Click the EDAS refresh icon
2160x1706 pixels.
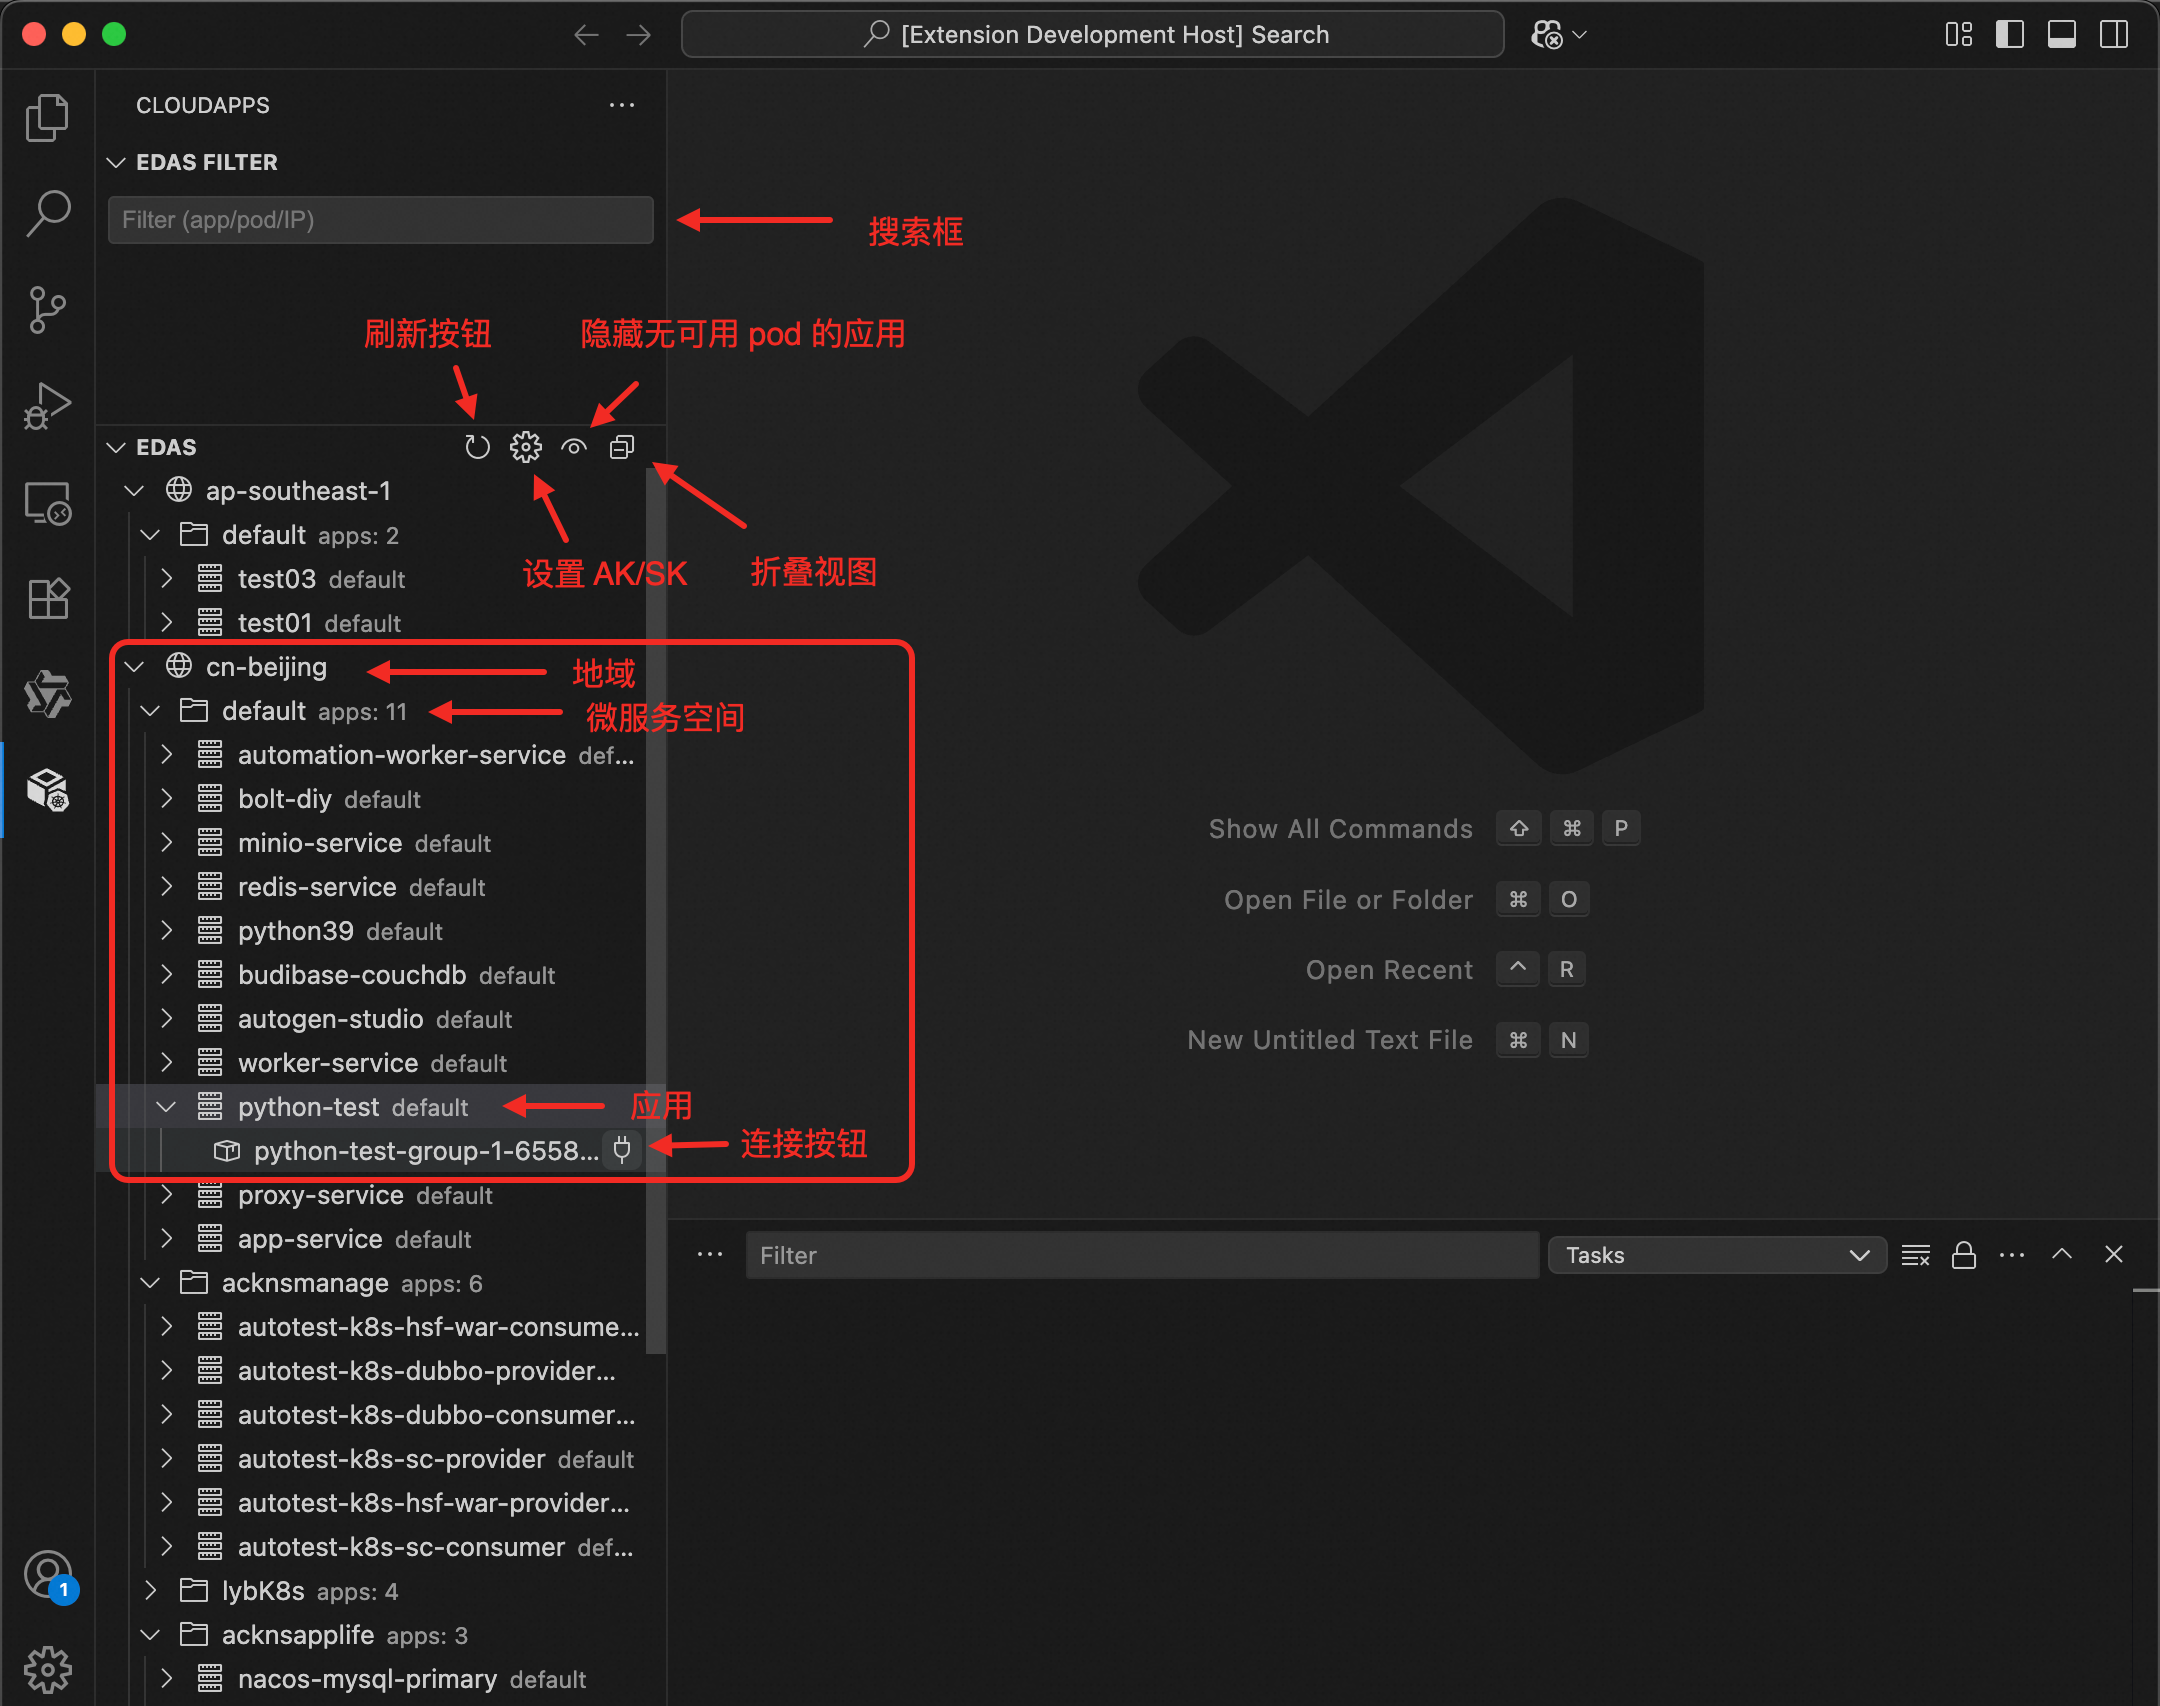point(477,447)
